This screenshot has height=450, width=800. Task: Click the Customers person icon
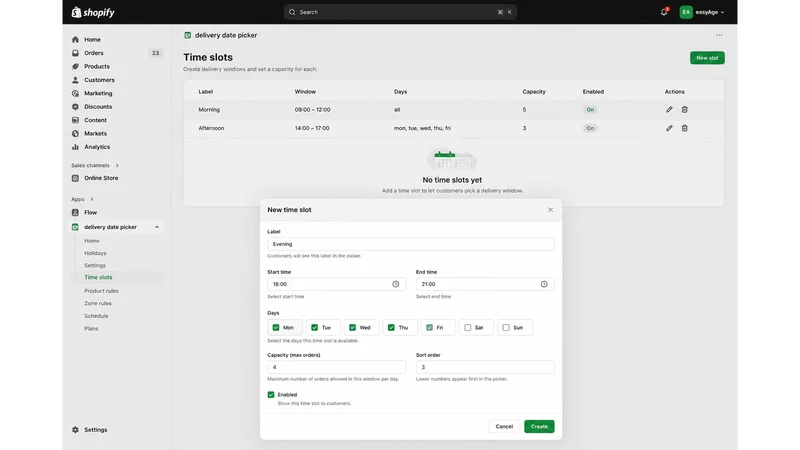[76, 80]
